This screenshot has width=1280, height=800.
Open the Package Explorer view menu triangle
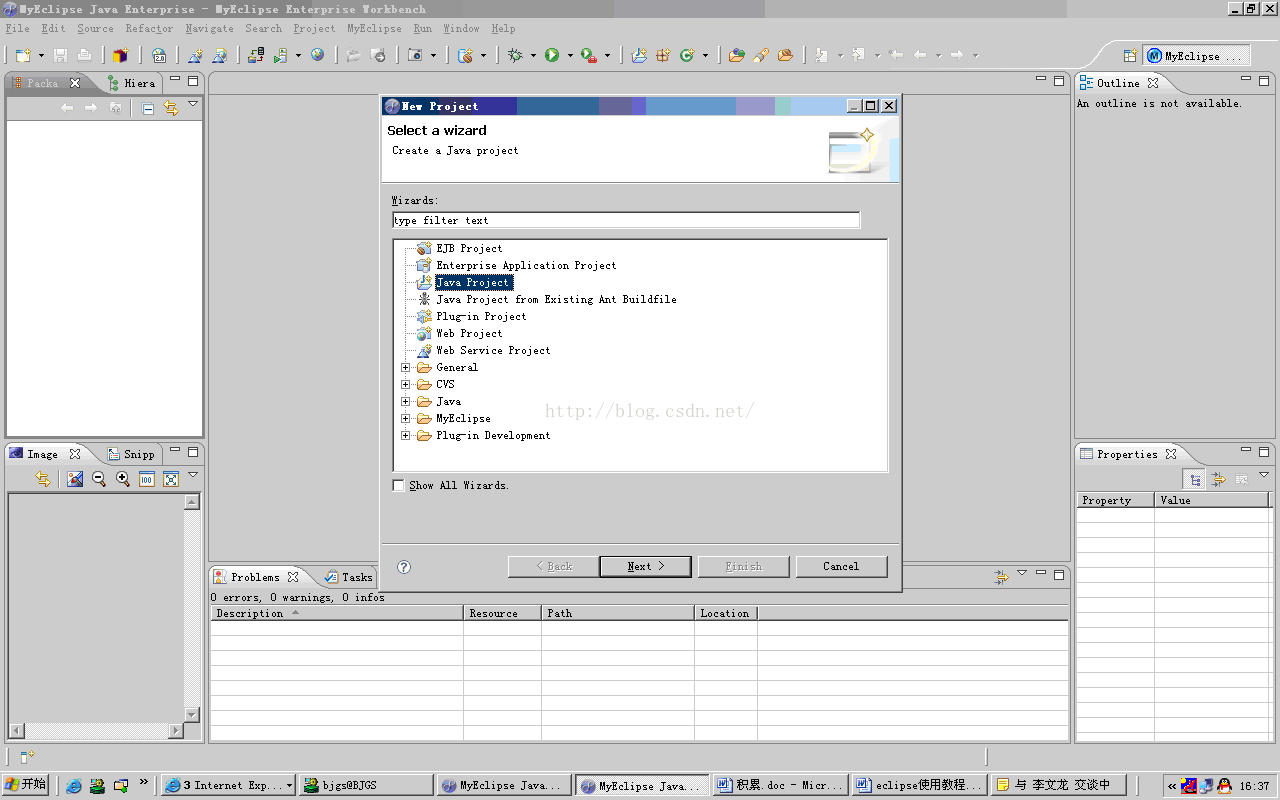[193, 103]
